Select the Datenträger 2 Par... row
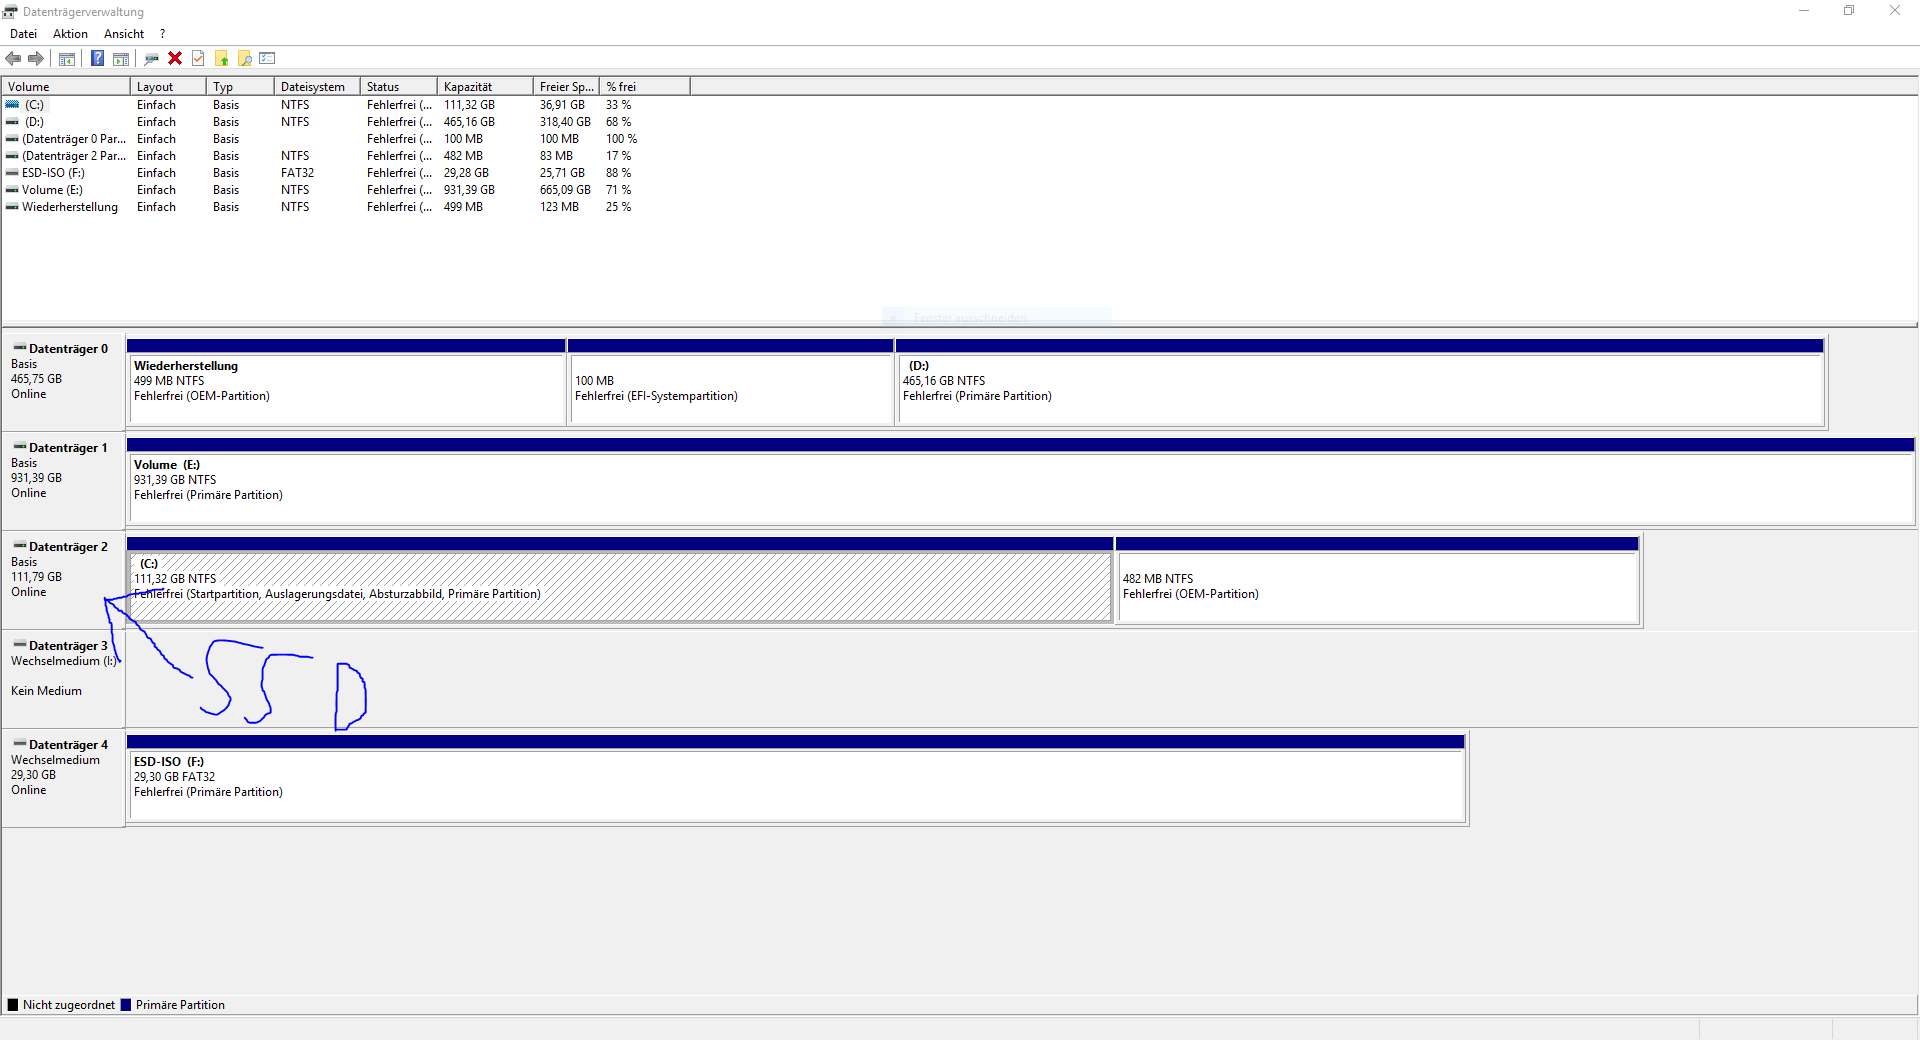1920x1040 pixels. pyautogui.click(x=345, y=156)
